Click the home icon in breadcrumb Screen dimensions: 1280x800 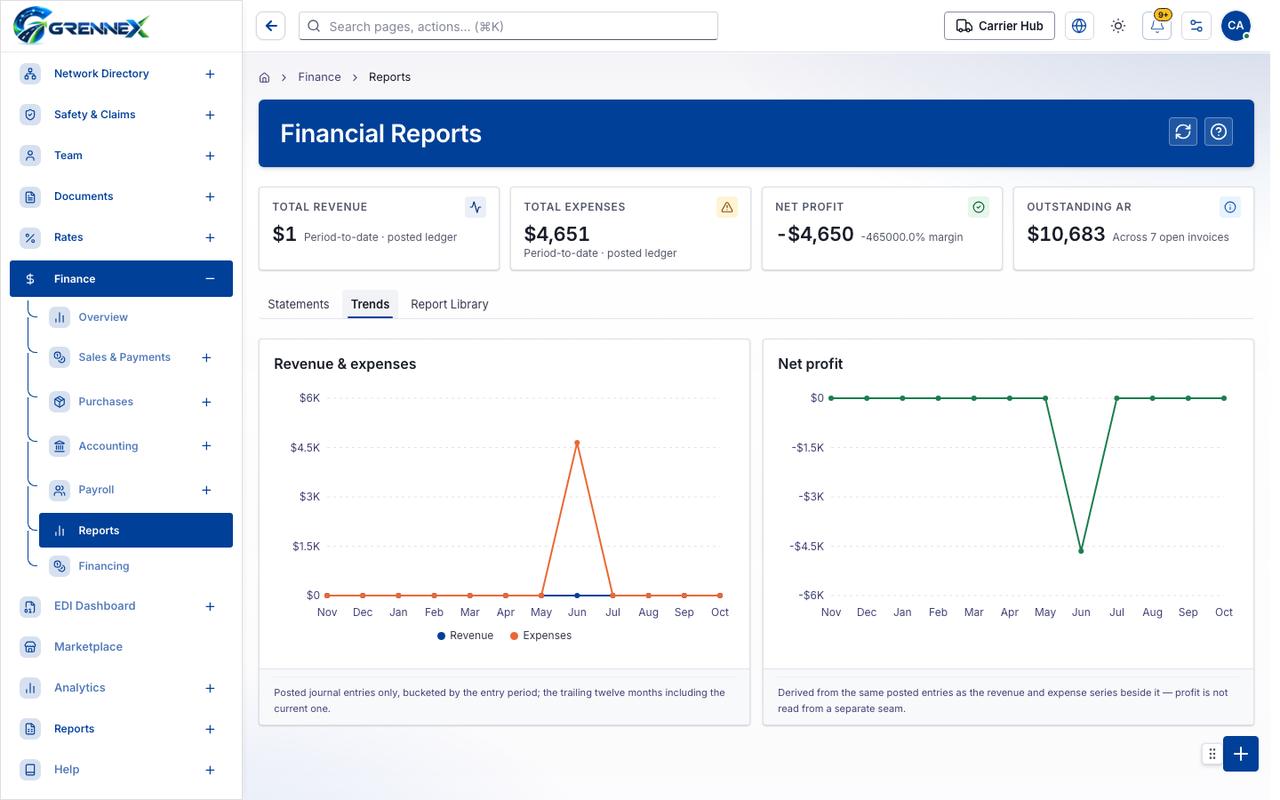pos(264,77)
